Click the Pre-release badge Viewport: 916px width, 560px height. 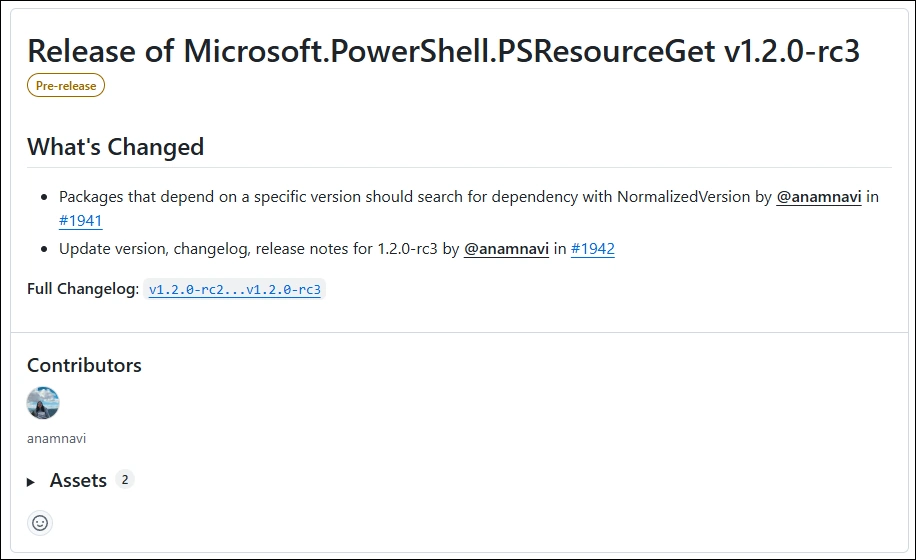tap(66, 86)
